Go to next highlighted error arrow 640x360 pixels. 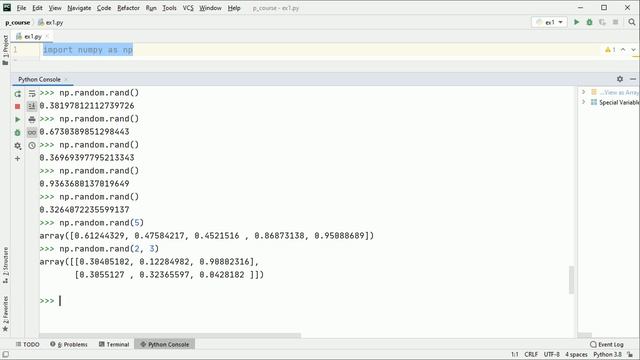coord(633,50)
